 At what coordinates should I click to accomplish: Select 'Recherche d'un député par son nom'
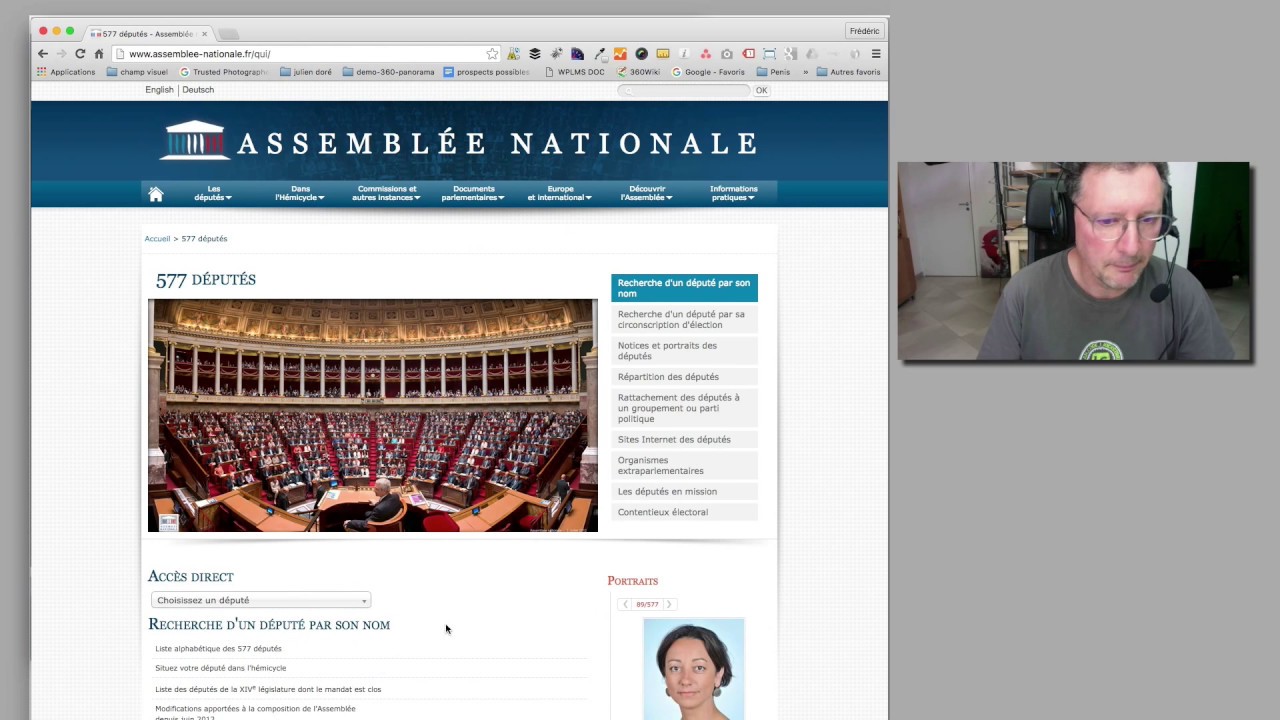pos(684,288)
